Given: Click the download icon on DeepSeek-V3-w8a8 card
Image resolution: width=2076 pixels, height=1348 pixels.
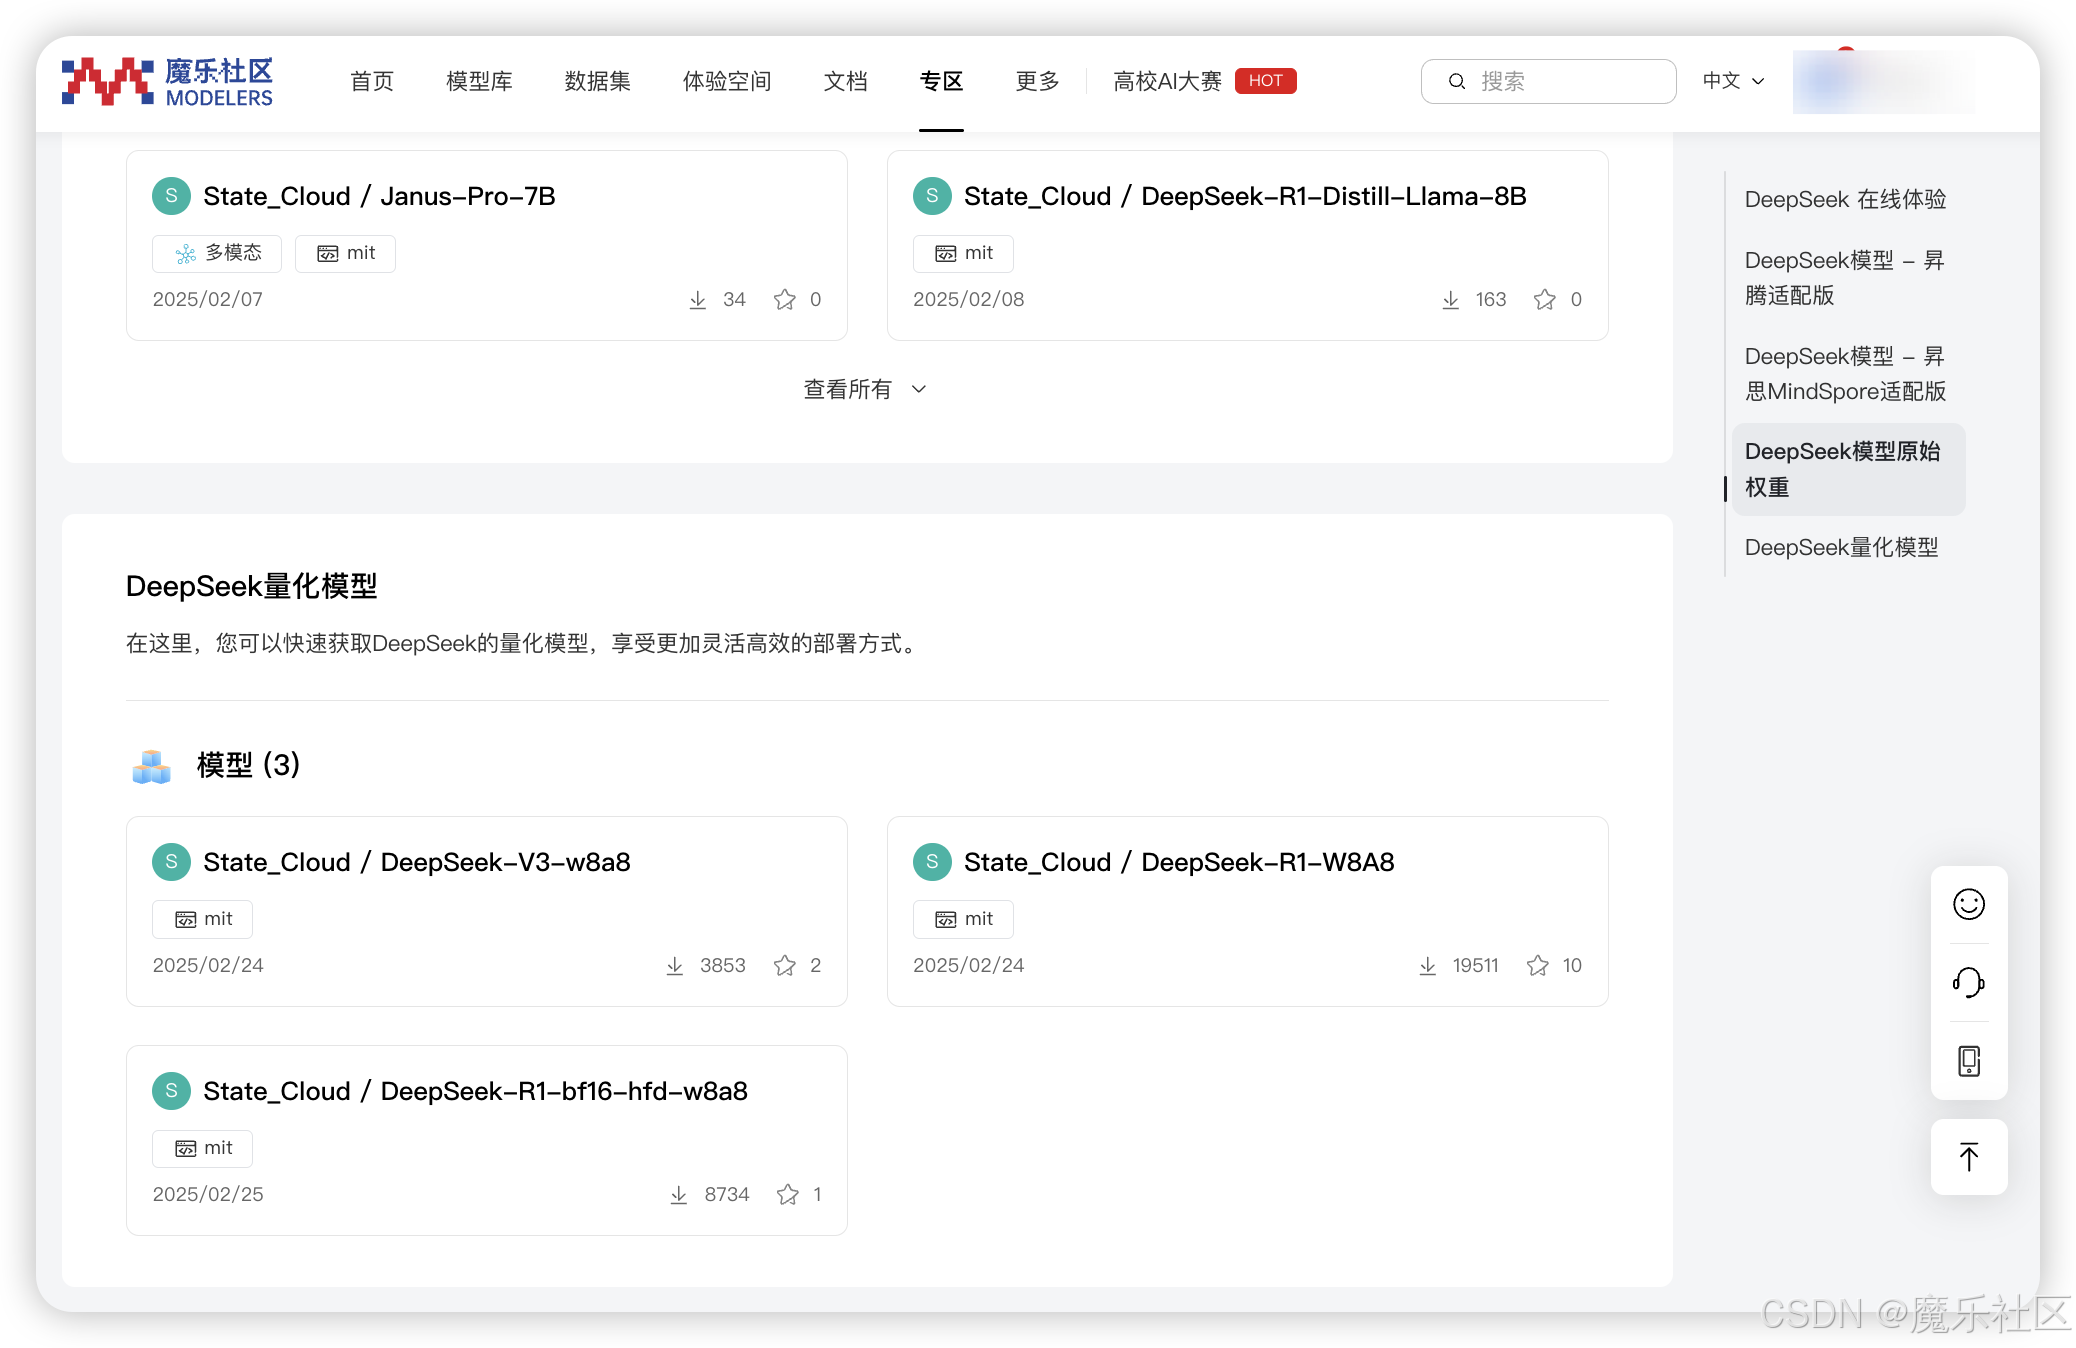Looking at the screenshot, I should tap(675, 965).
